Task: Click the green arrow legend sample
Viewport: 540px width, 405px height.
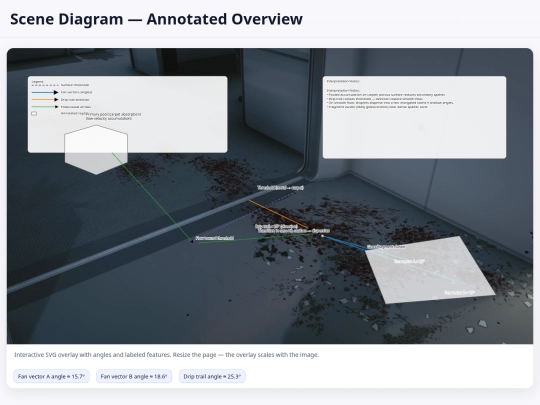Action: pyautogui.click(x=45, y=107)
